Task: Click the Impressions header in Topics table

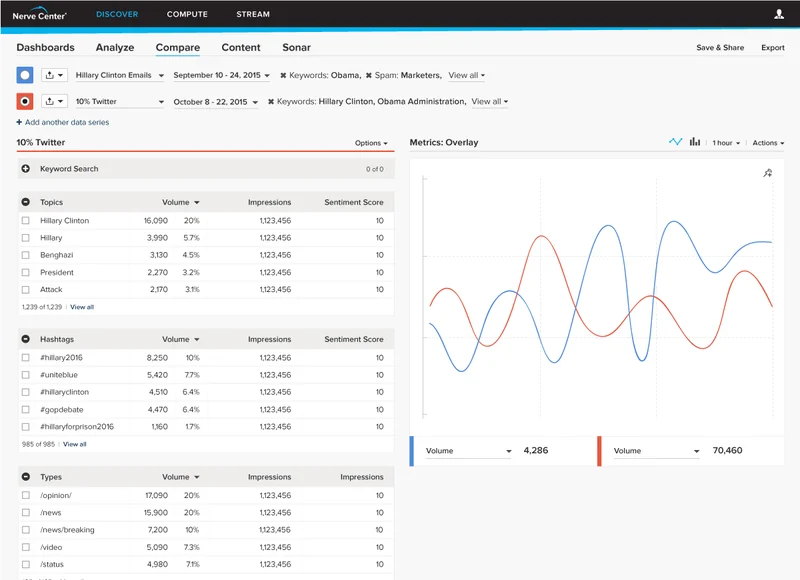Action: pos(269,203)
